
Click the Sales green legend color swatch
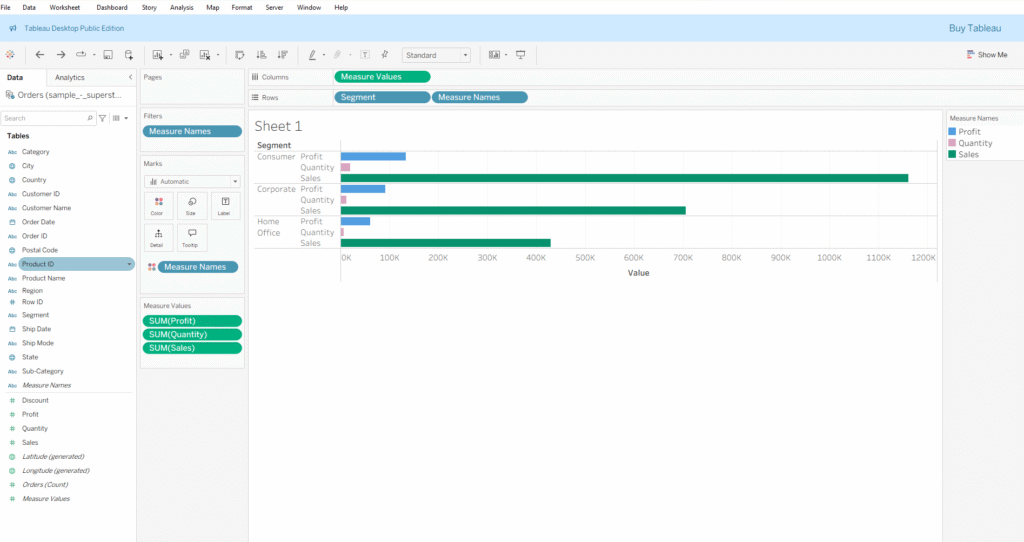953,154
